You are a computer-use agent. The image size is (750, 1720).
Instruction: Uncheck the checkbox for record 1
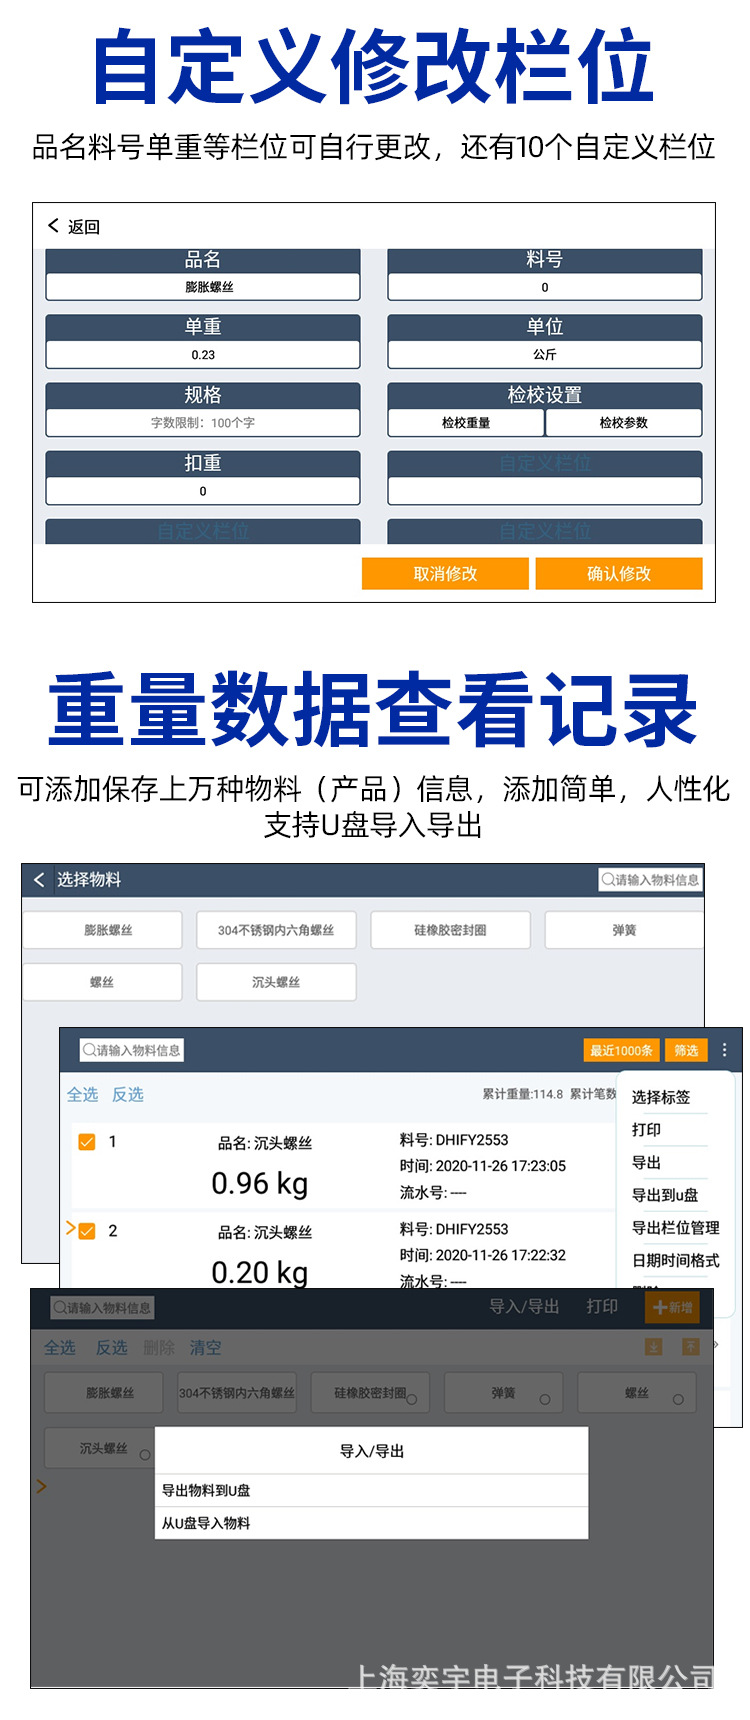coord(87,1142)
